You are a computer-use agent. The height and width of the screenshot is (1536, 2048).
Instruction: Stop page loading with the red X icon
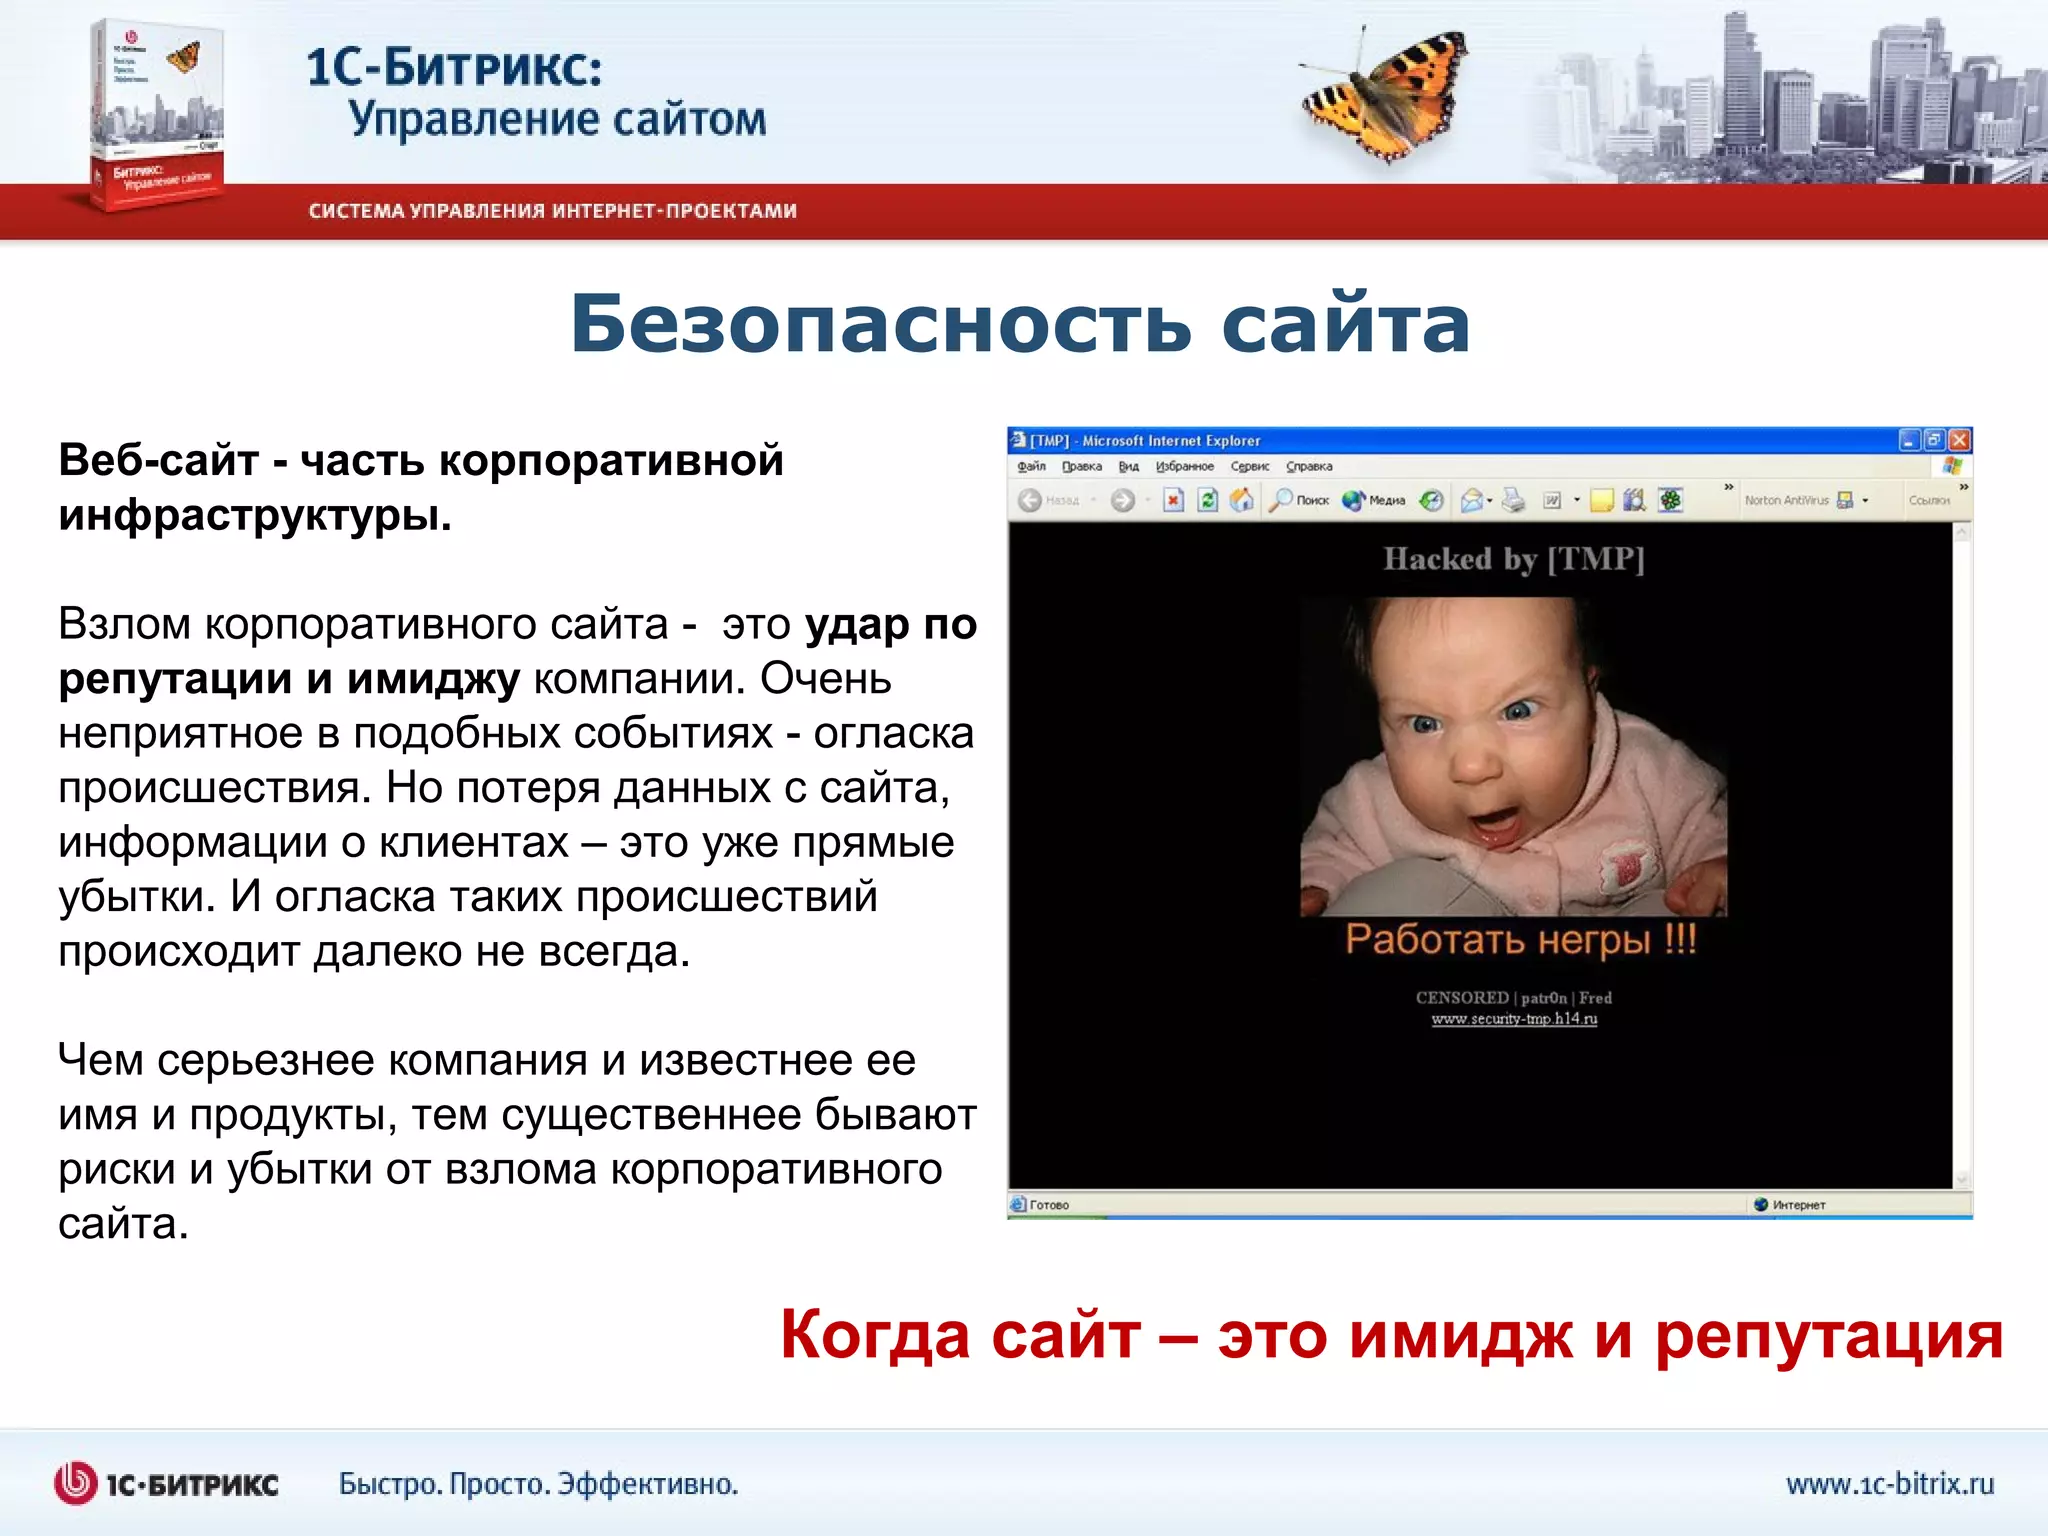pos(1174,500)
